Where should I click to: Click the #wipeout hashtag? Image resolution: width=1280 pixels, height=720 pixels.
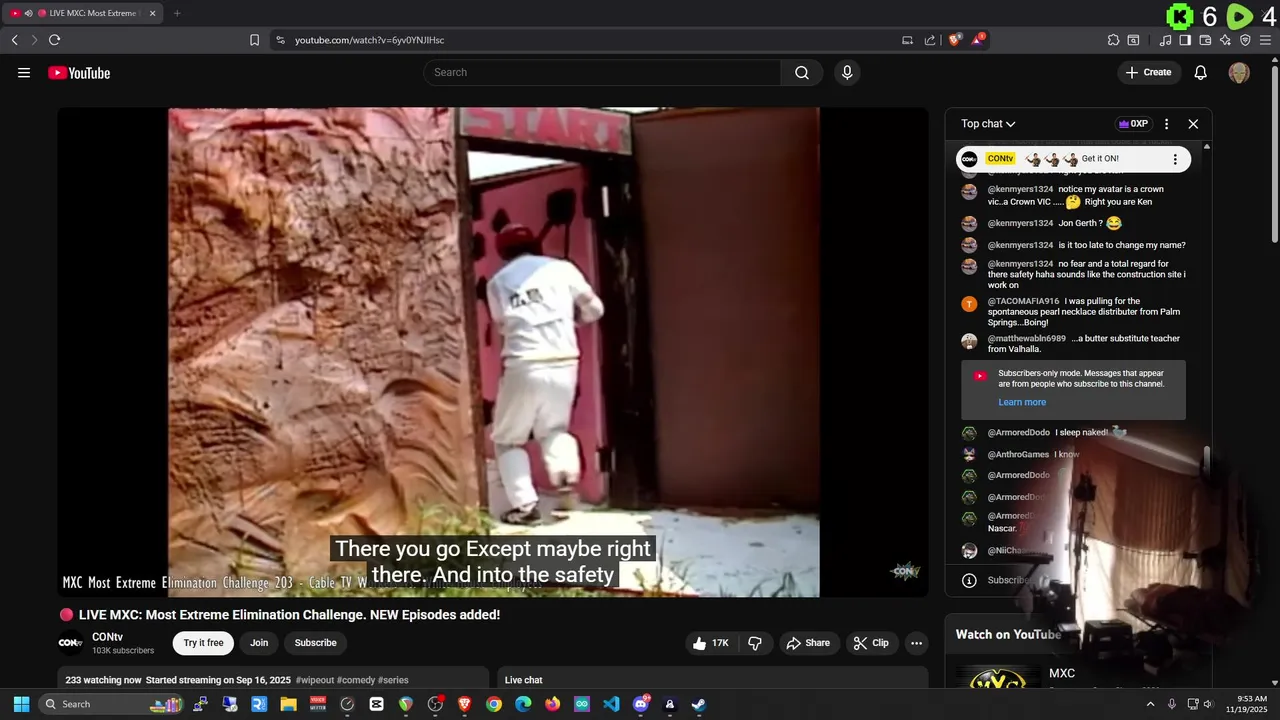click(x=315, y=680)
